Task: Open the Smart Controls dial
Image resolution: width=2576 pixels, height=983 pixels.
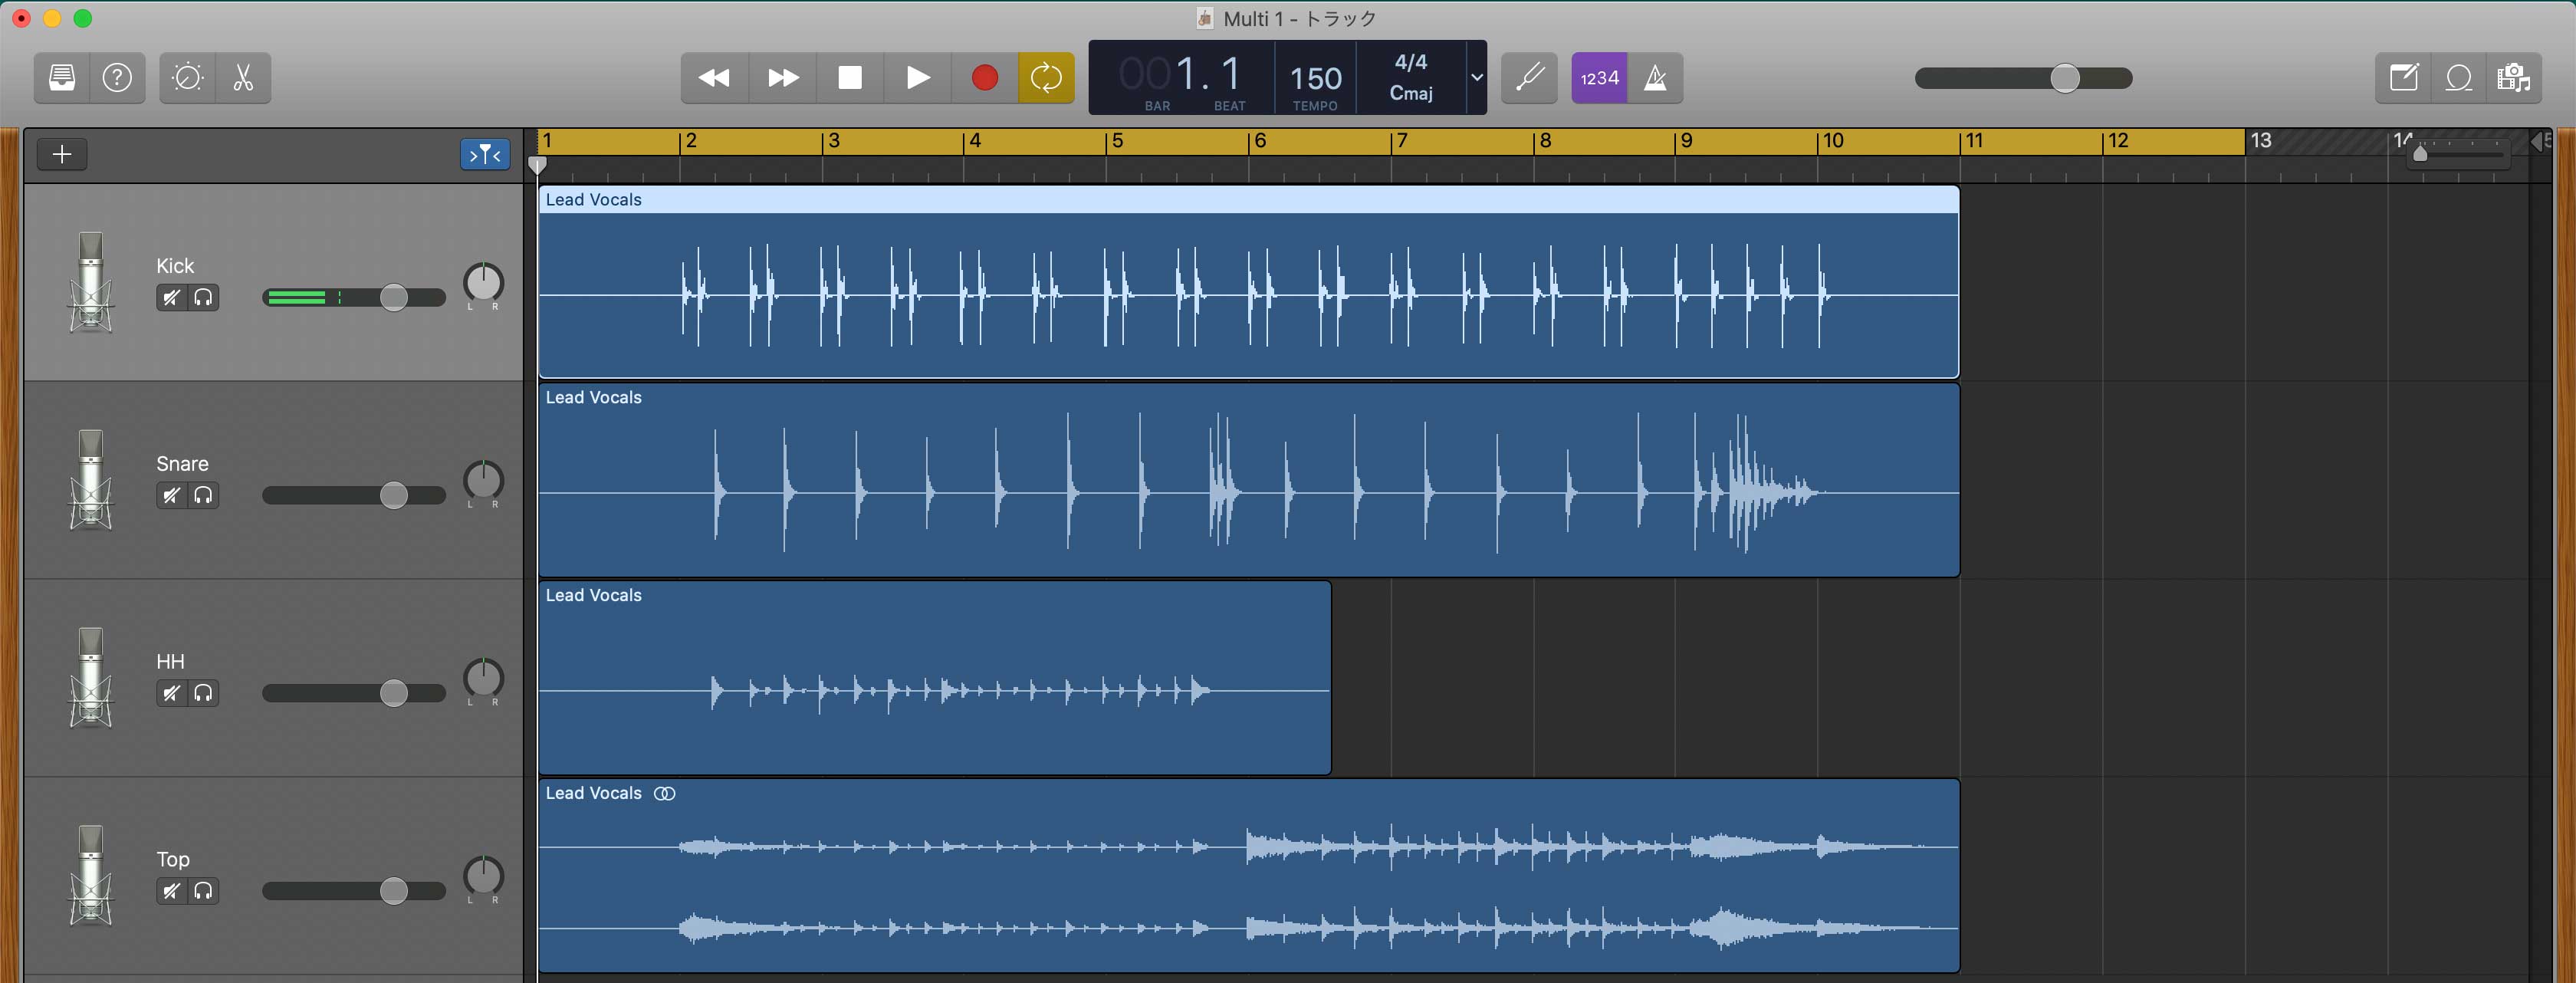Action: pos(187,78)
